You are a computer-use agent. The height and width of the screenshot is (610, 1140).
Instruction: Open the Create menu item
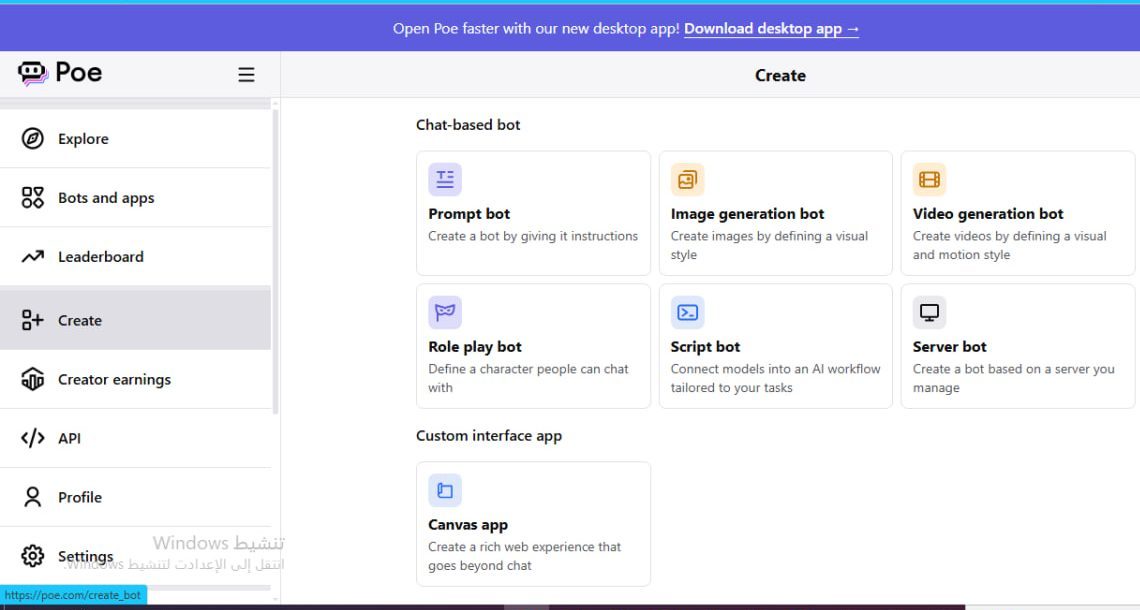point(80,320)
